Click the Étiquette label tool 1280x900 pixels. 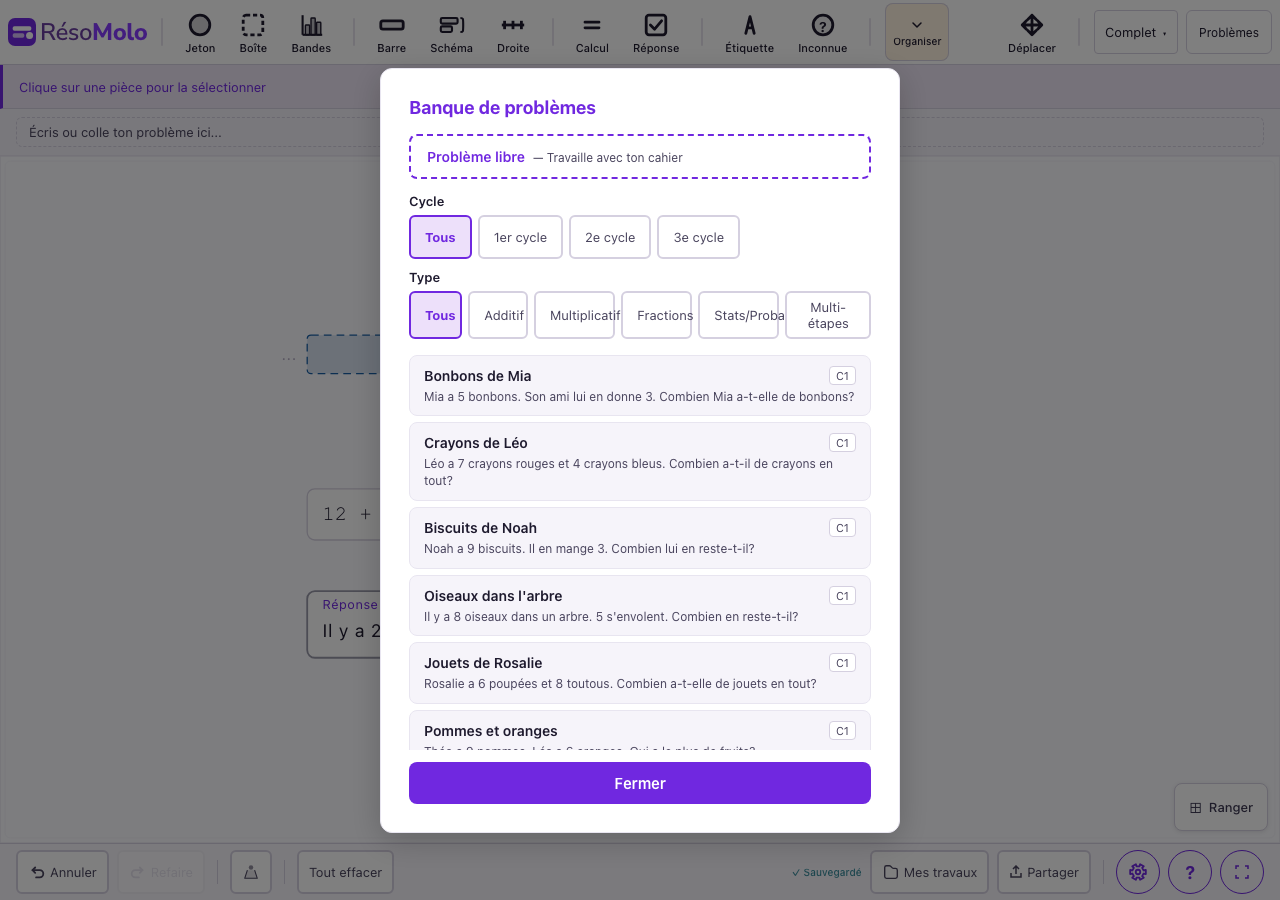(x=749, y=33)
